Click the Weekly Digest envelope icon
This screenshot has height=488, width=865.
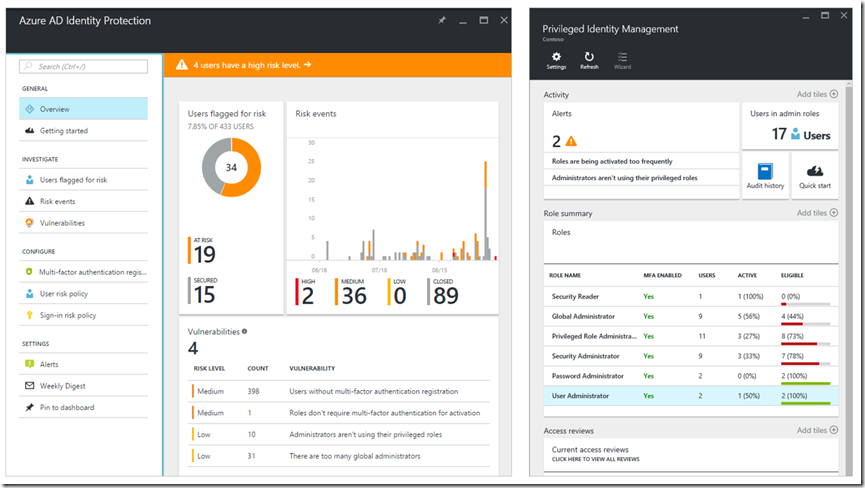(x=30, y=385)
